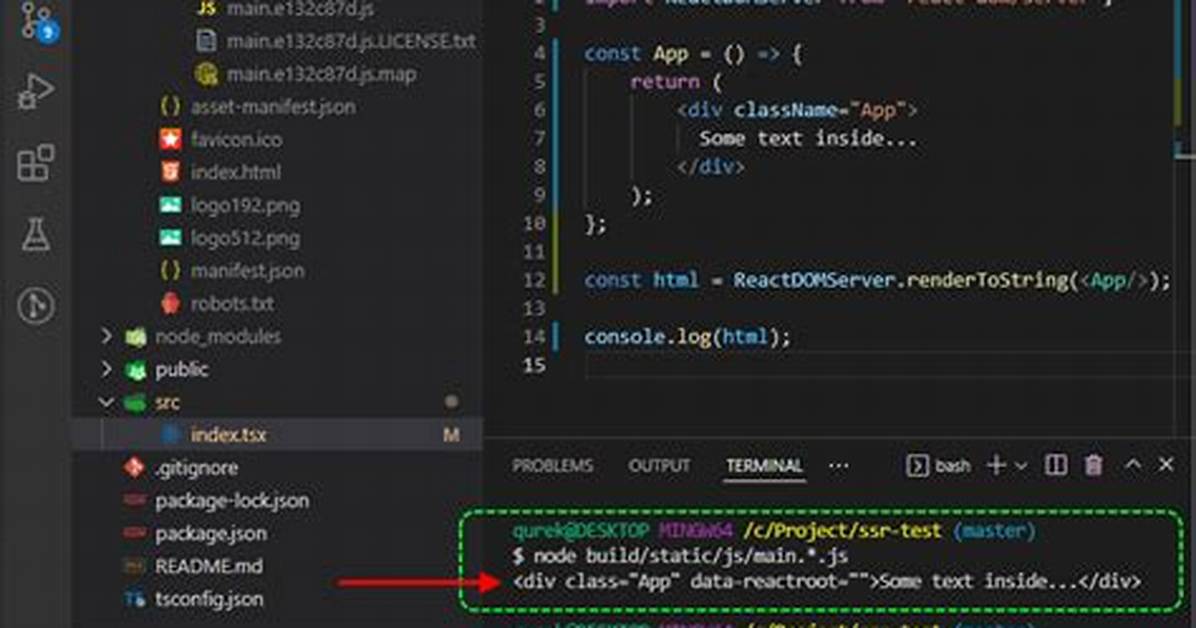This screenshot has height=628, width=1196.
Task: Open README.md file
Action: [x=208, y=566]
